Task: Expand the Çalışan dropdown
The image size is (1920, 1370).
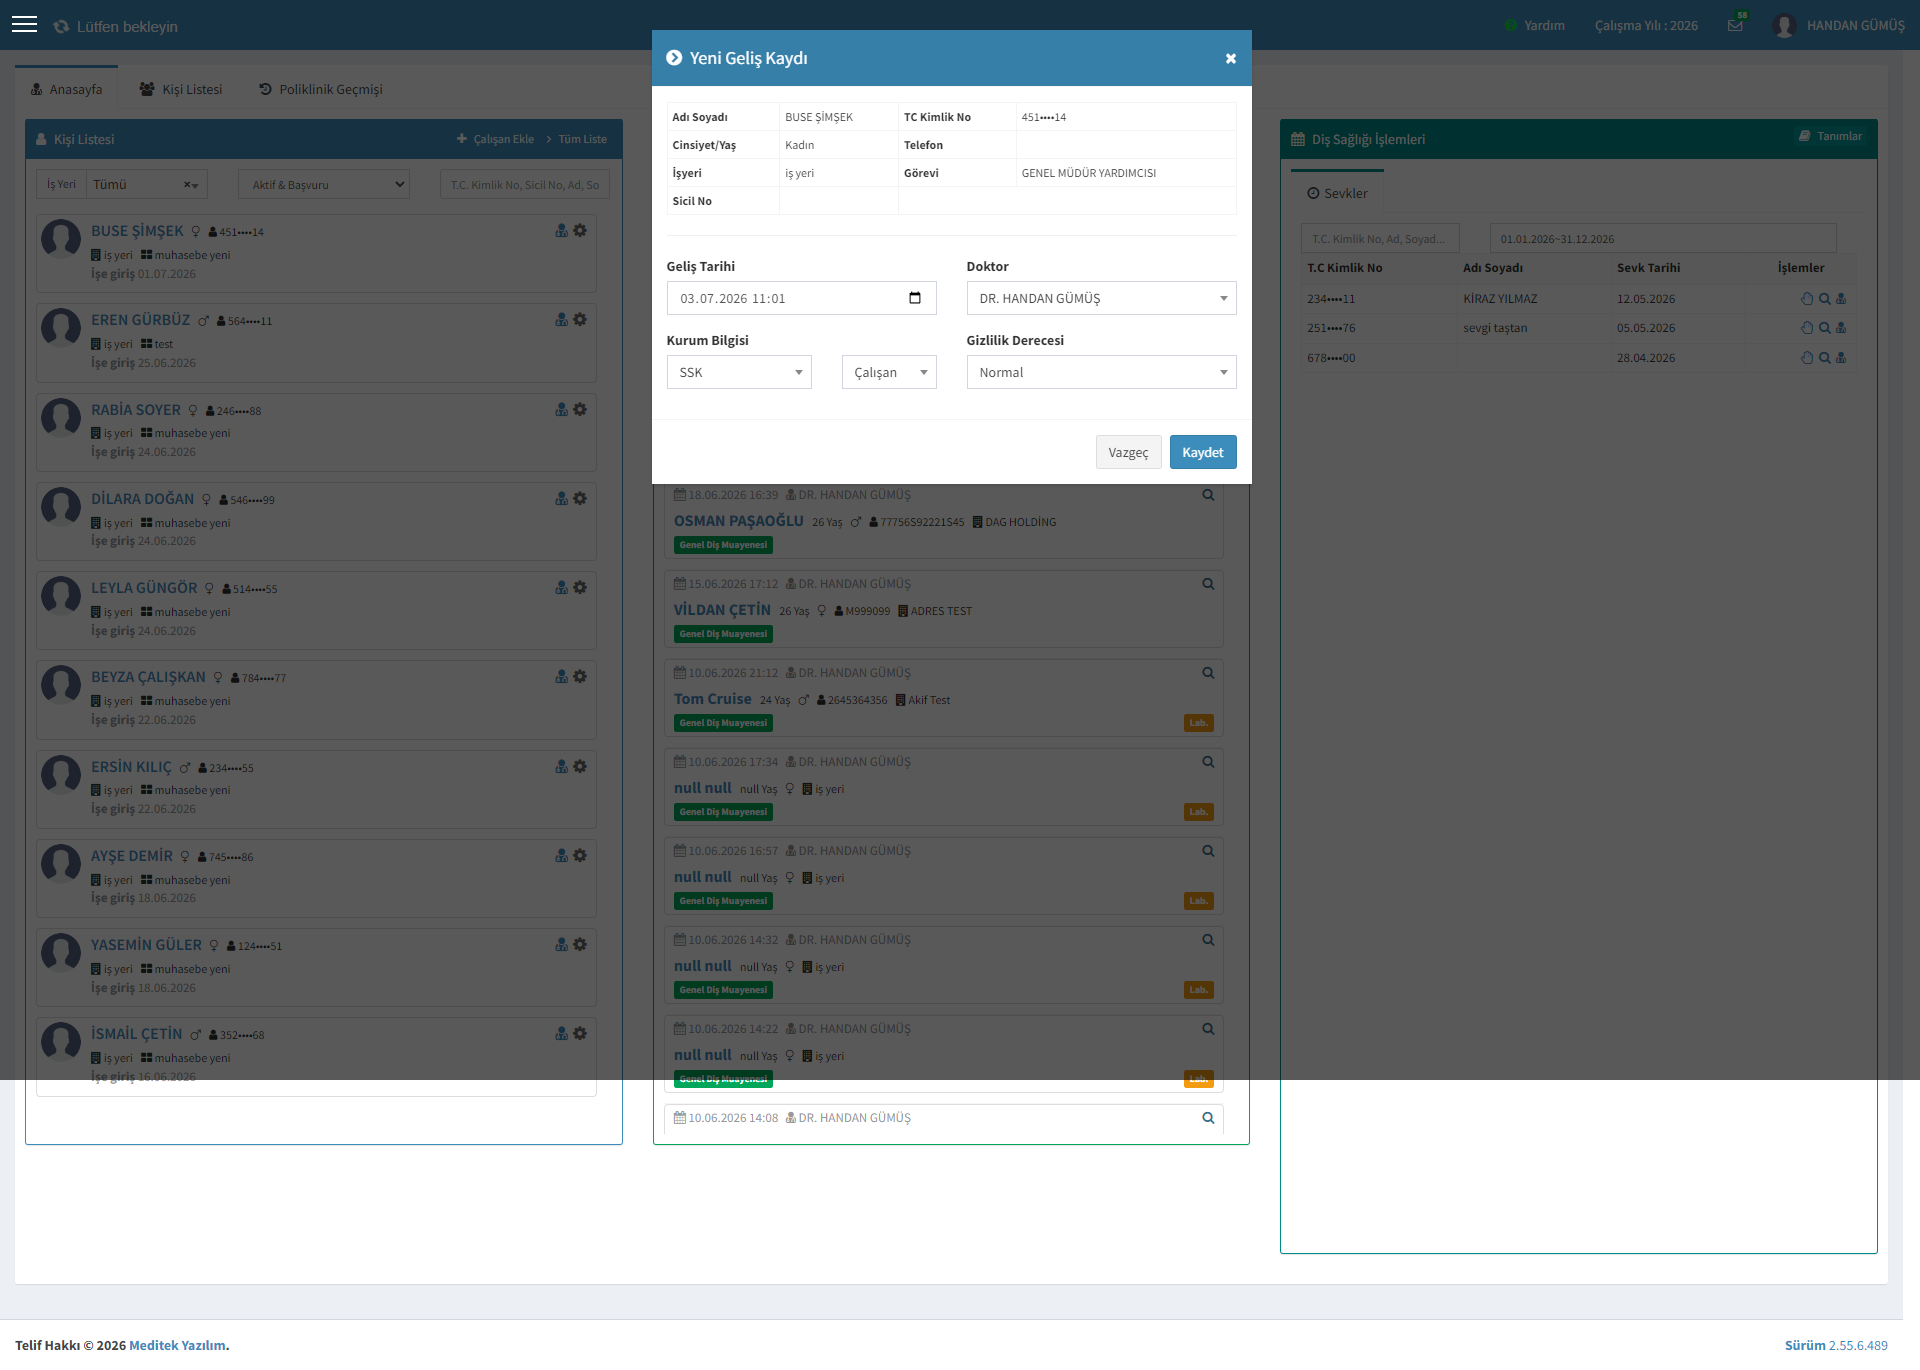Action: pyautogui.click(x=889, y=372)
